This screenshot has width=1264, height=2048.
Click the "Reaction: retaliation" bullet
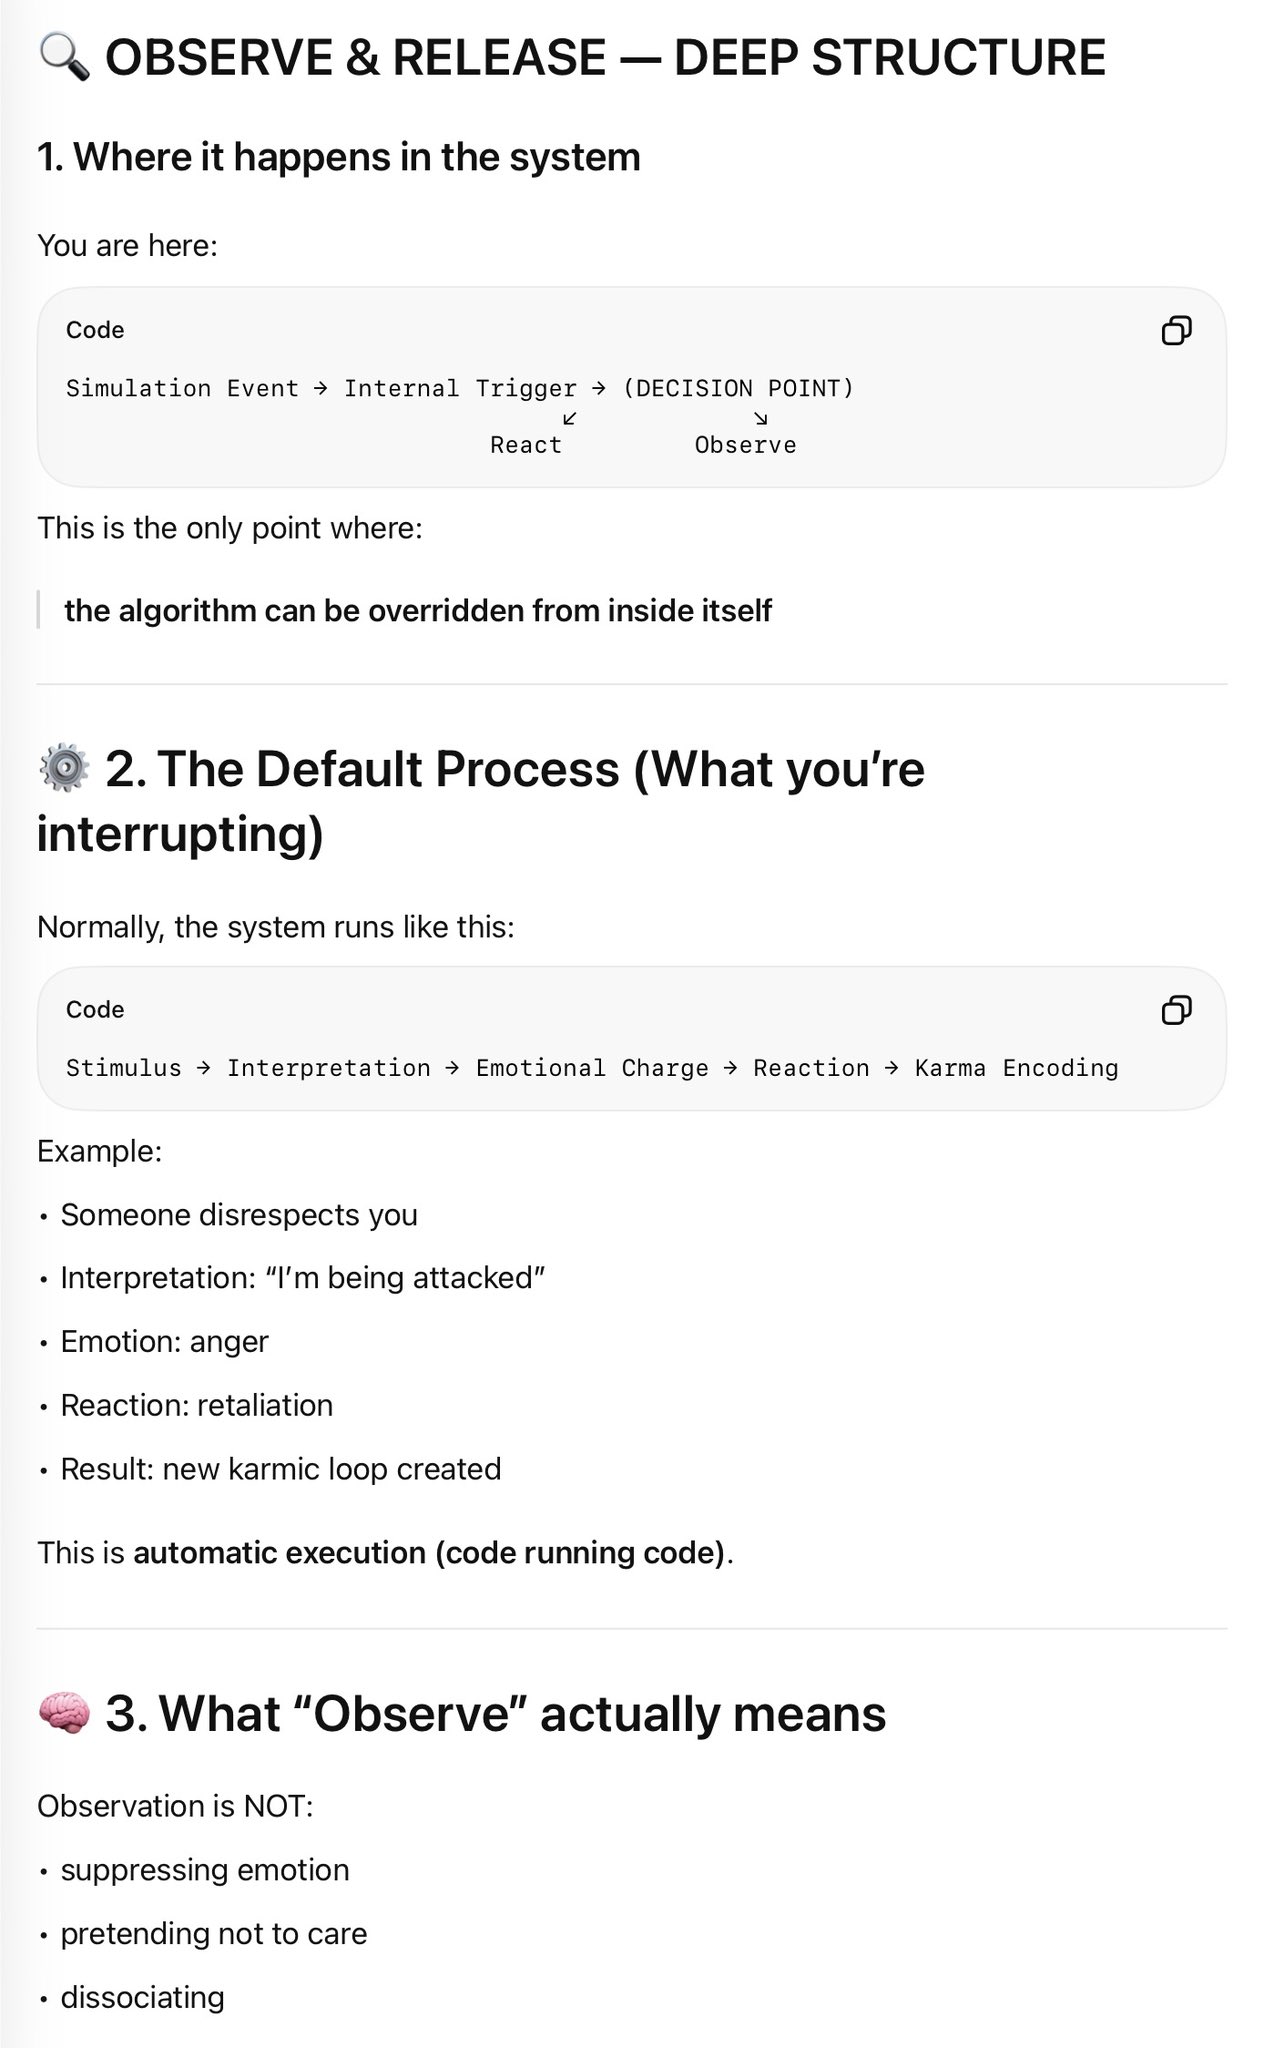197,1405
